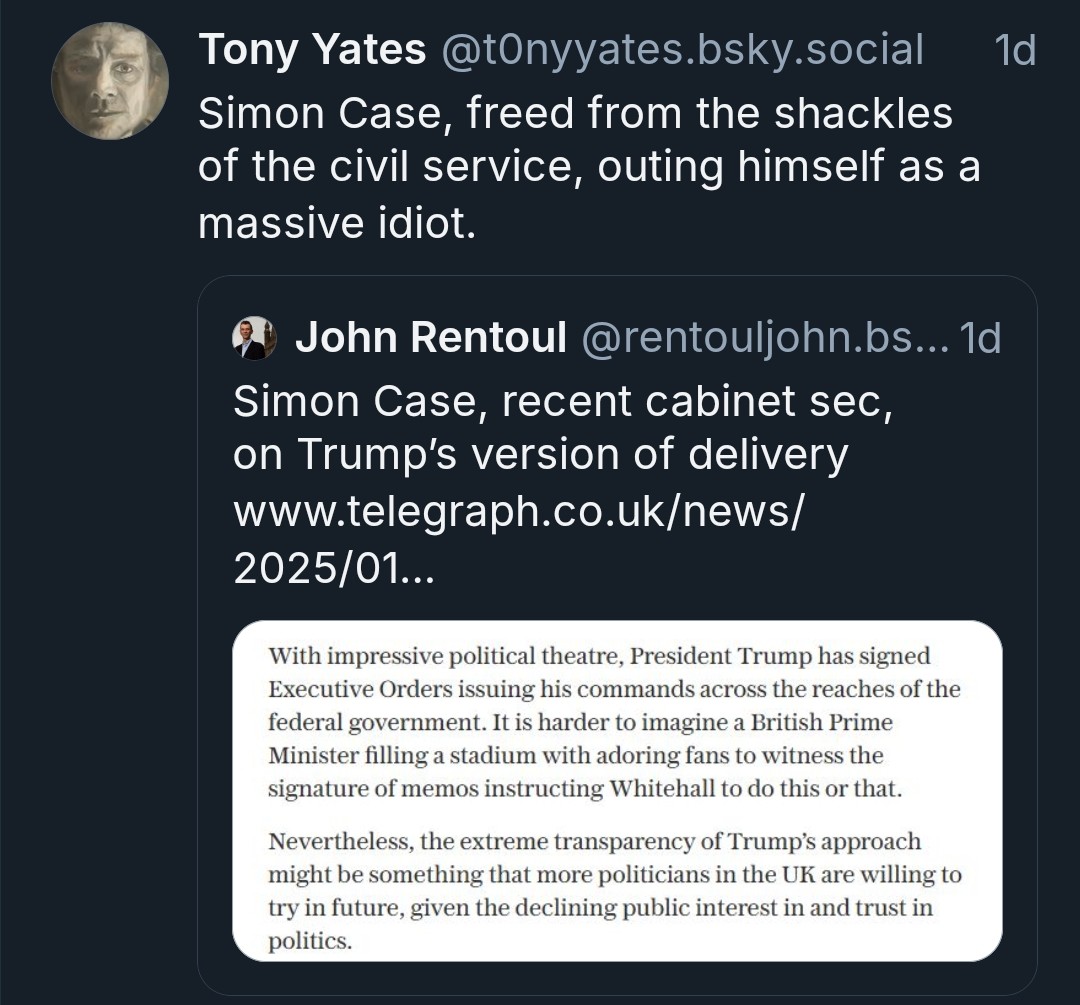
Task: Open quoted text 'Simon Case, recent cabinet sec'
Action: (x=560, y=401)
